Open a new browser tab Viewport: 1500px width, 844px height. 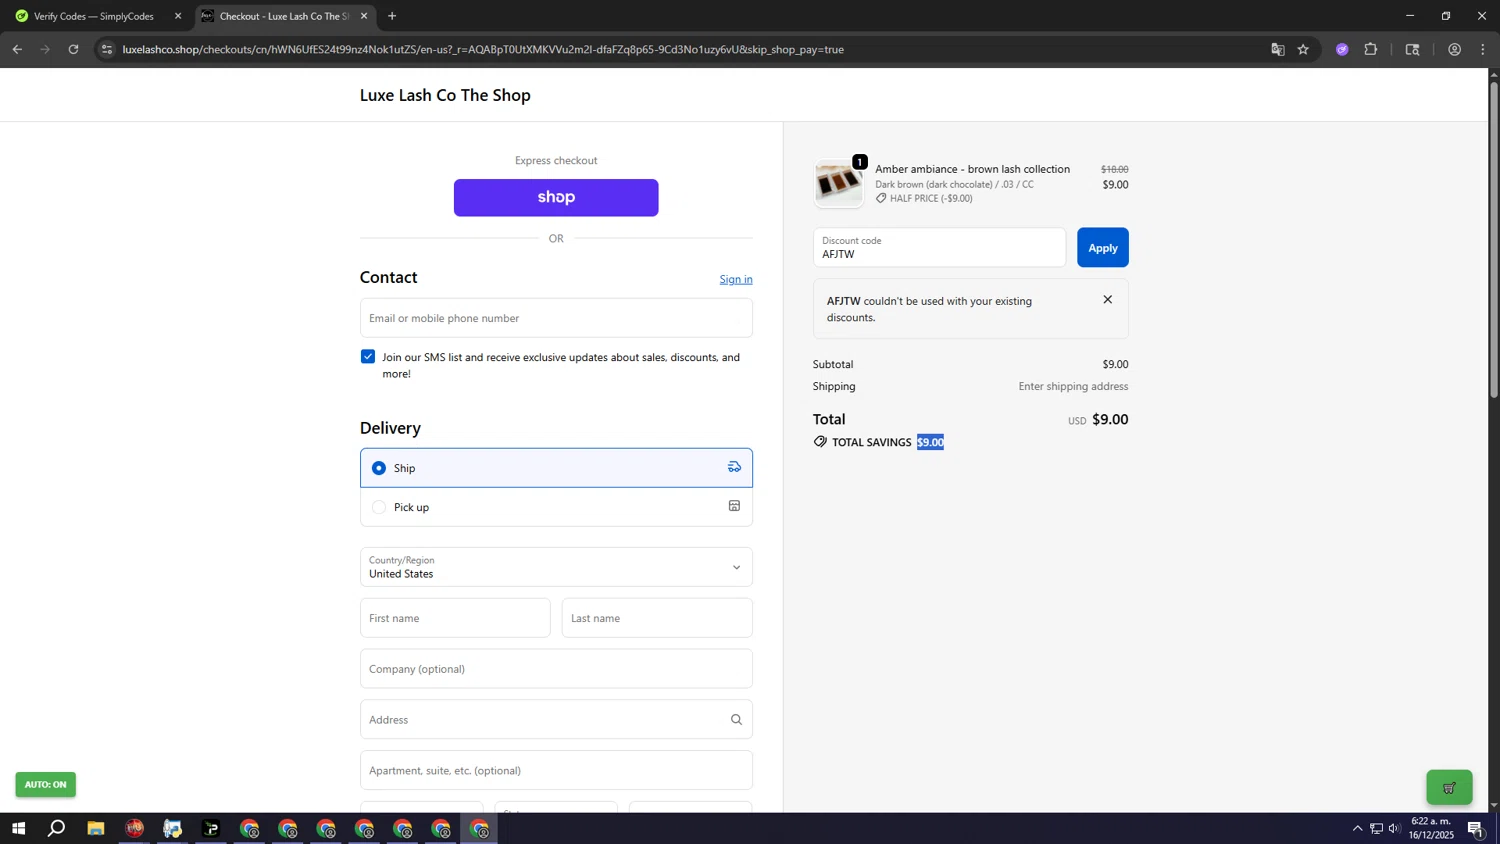(392, 16)
